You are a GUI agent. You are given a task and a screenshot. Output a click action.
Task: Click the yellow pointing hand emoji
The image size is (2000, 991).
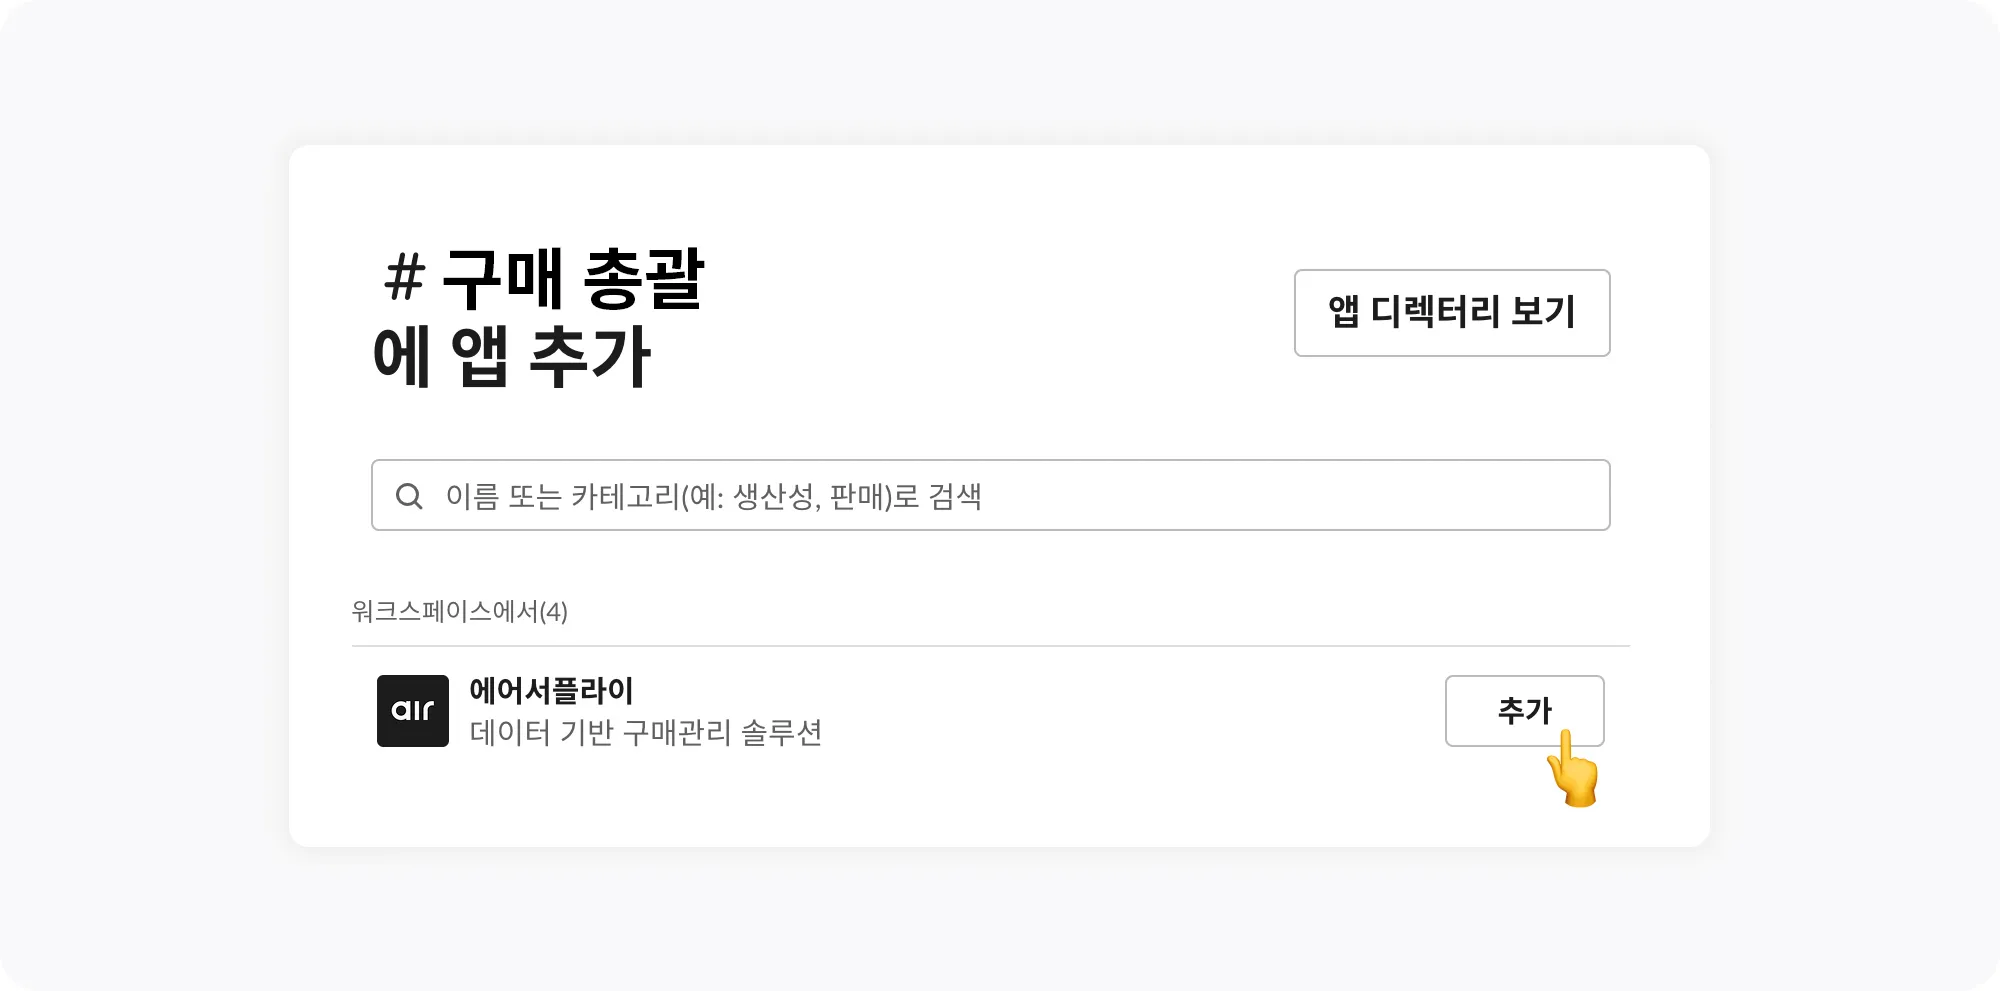[x=1572, y=770]
